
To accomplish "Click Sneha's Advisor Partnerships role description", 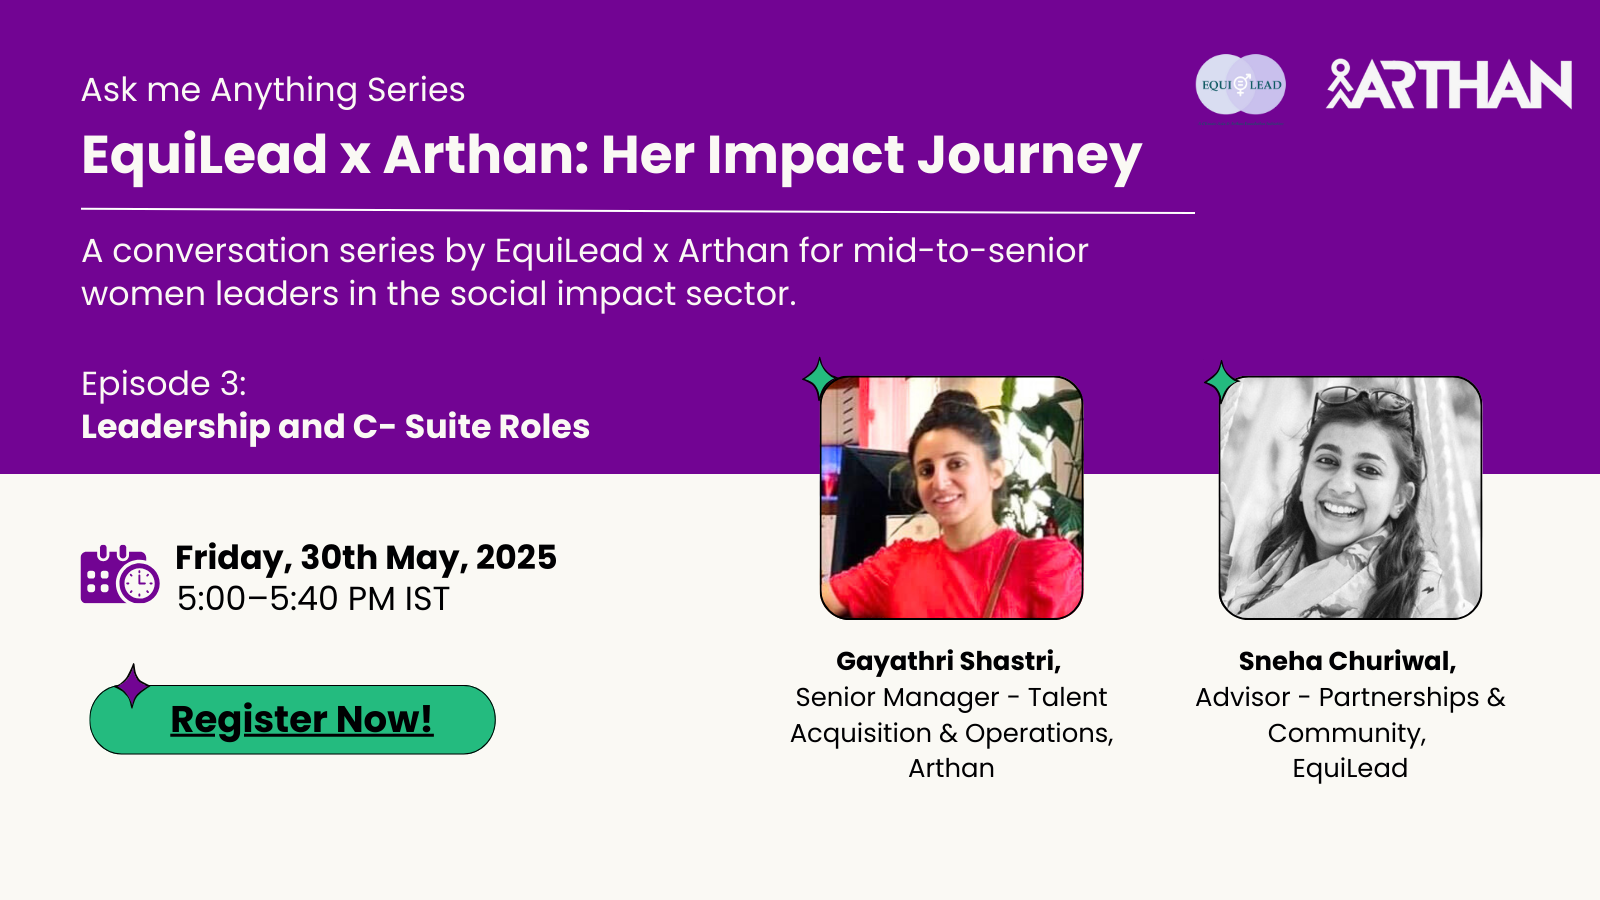I will point(1350,733).
